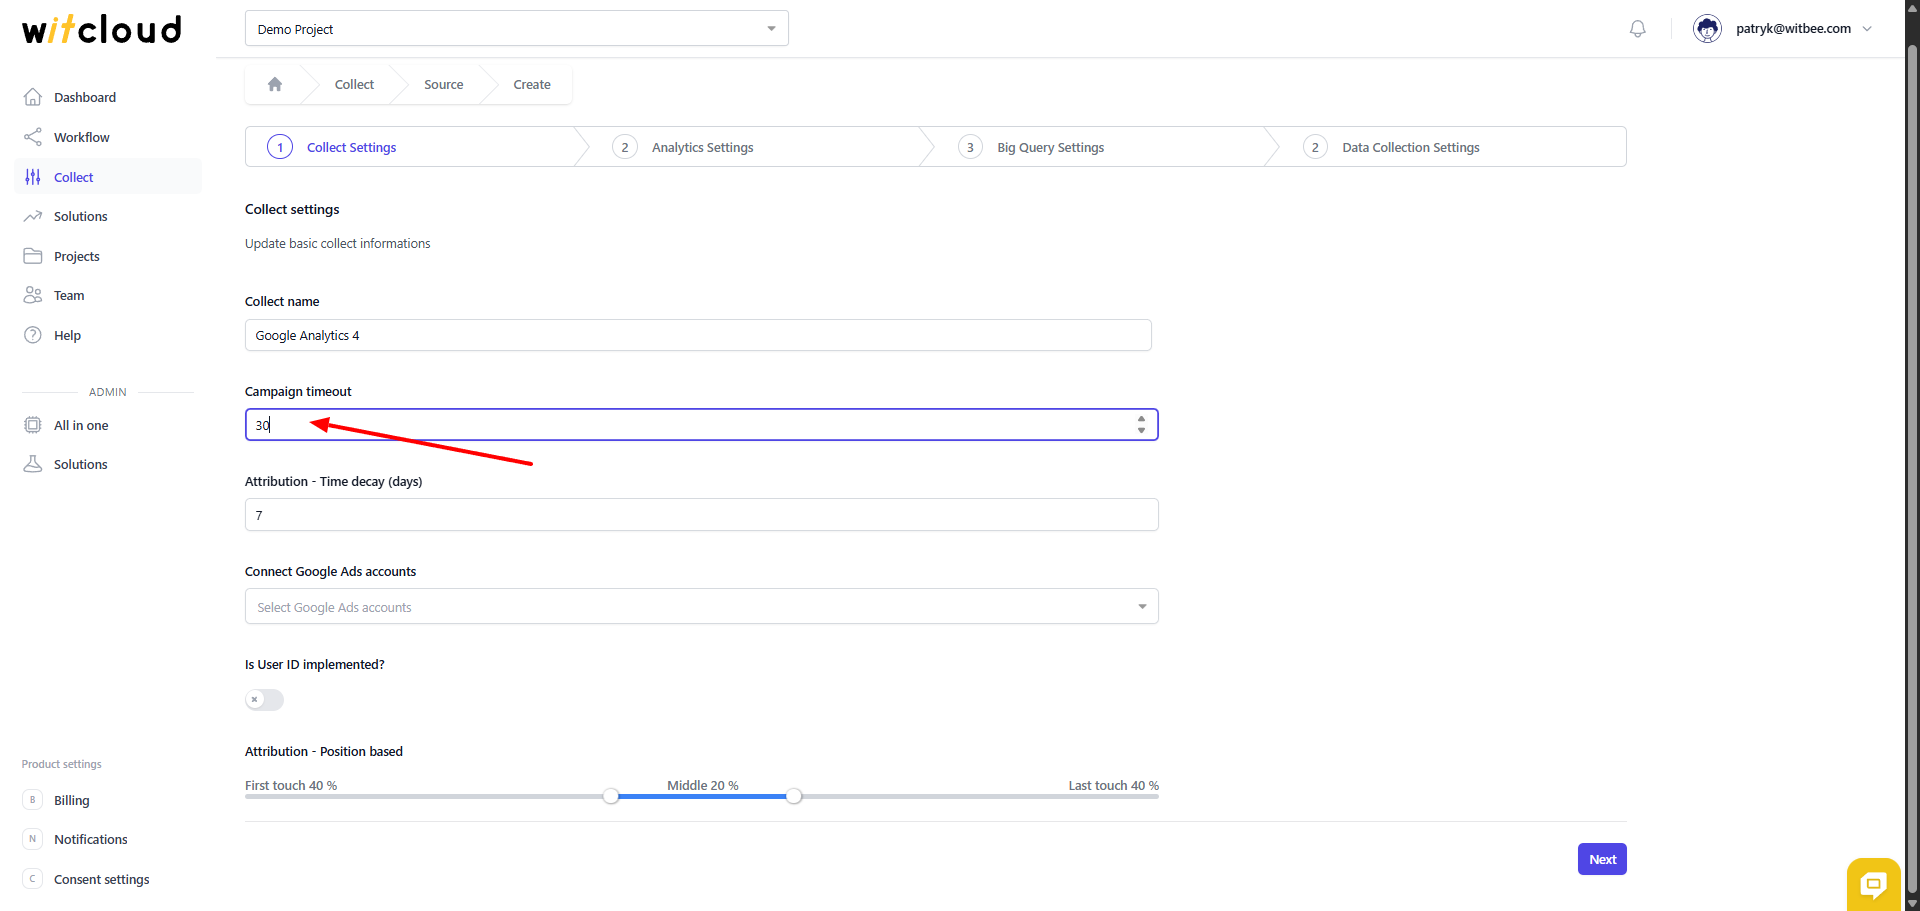The height and width of the screenshot is (911, 1920).
Task: Click the home breadcrumb icon
Action: [x=275, y=85]
